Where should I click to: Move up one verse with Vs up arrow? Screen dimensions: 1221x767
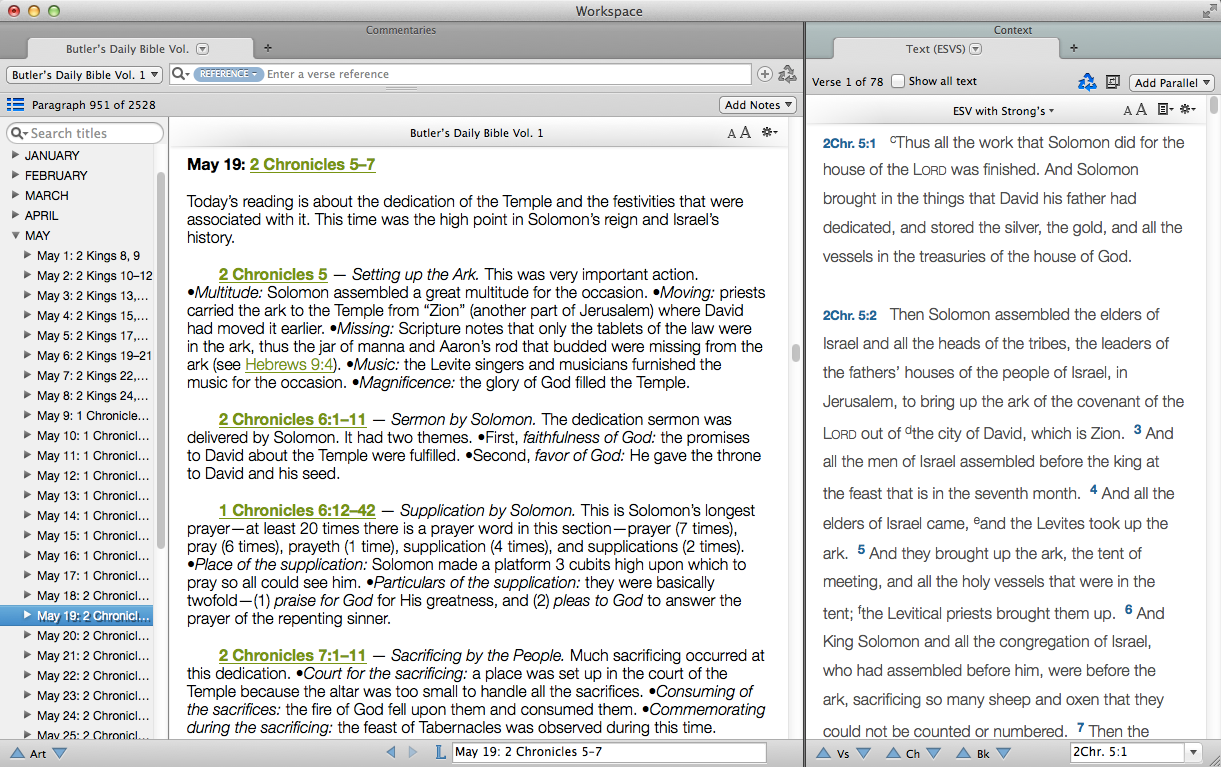[x=823, y=753]
